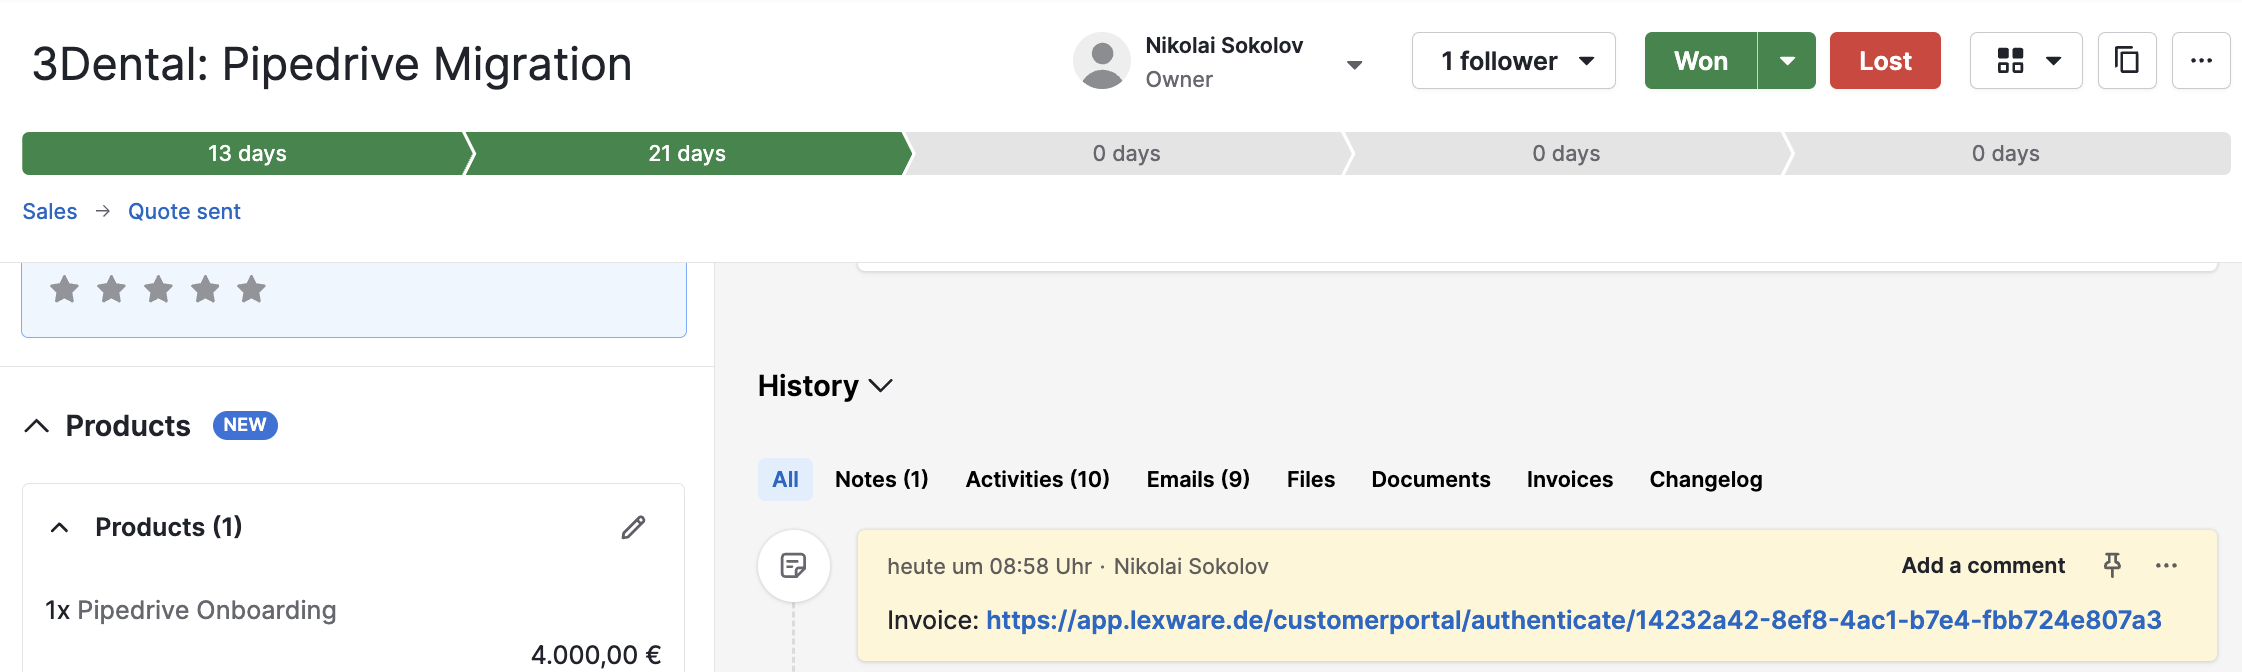Image resolution: width=2242 pixels, height=672 pixels.
Task: Click the note timestamp heute um 08:58 Uhr
Action: [x=989, y=566]
